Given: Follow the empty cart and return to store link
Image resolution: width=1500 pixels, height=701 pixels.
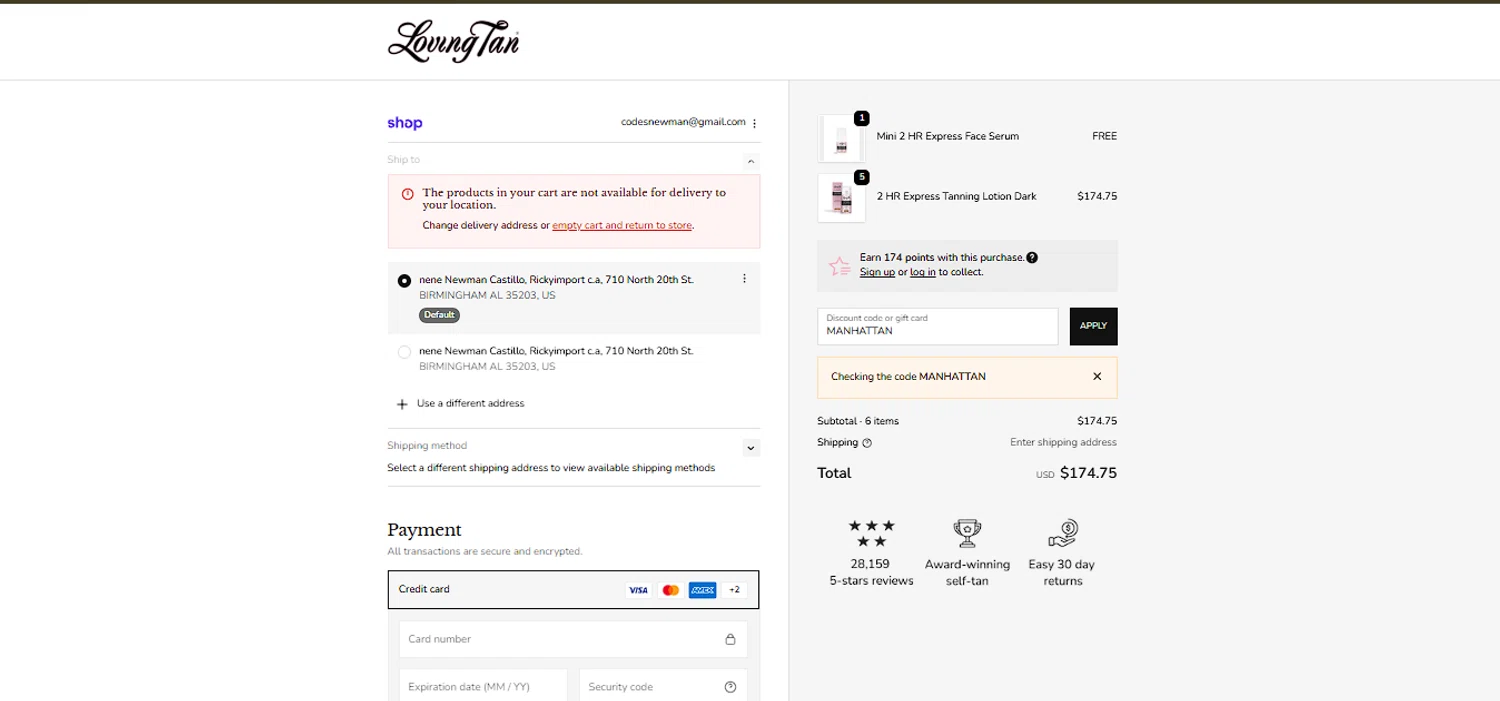Looking at the screenshot, I should click(x=622, y=226).
